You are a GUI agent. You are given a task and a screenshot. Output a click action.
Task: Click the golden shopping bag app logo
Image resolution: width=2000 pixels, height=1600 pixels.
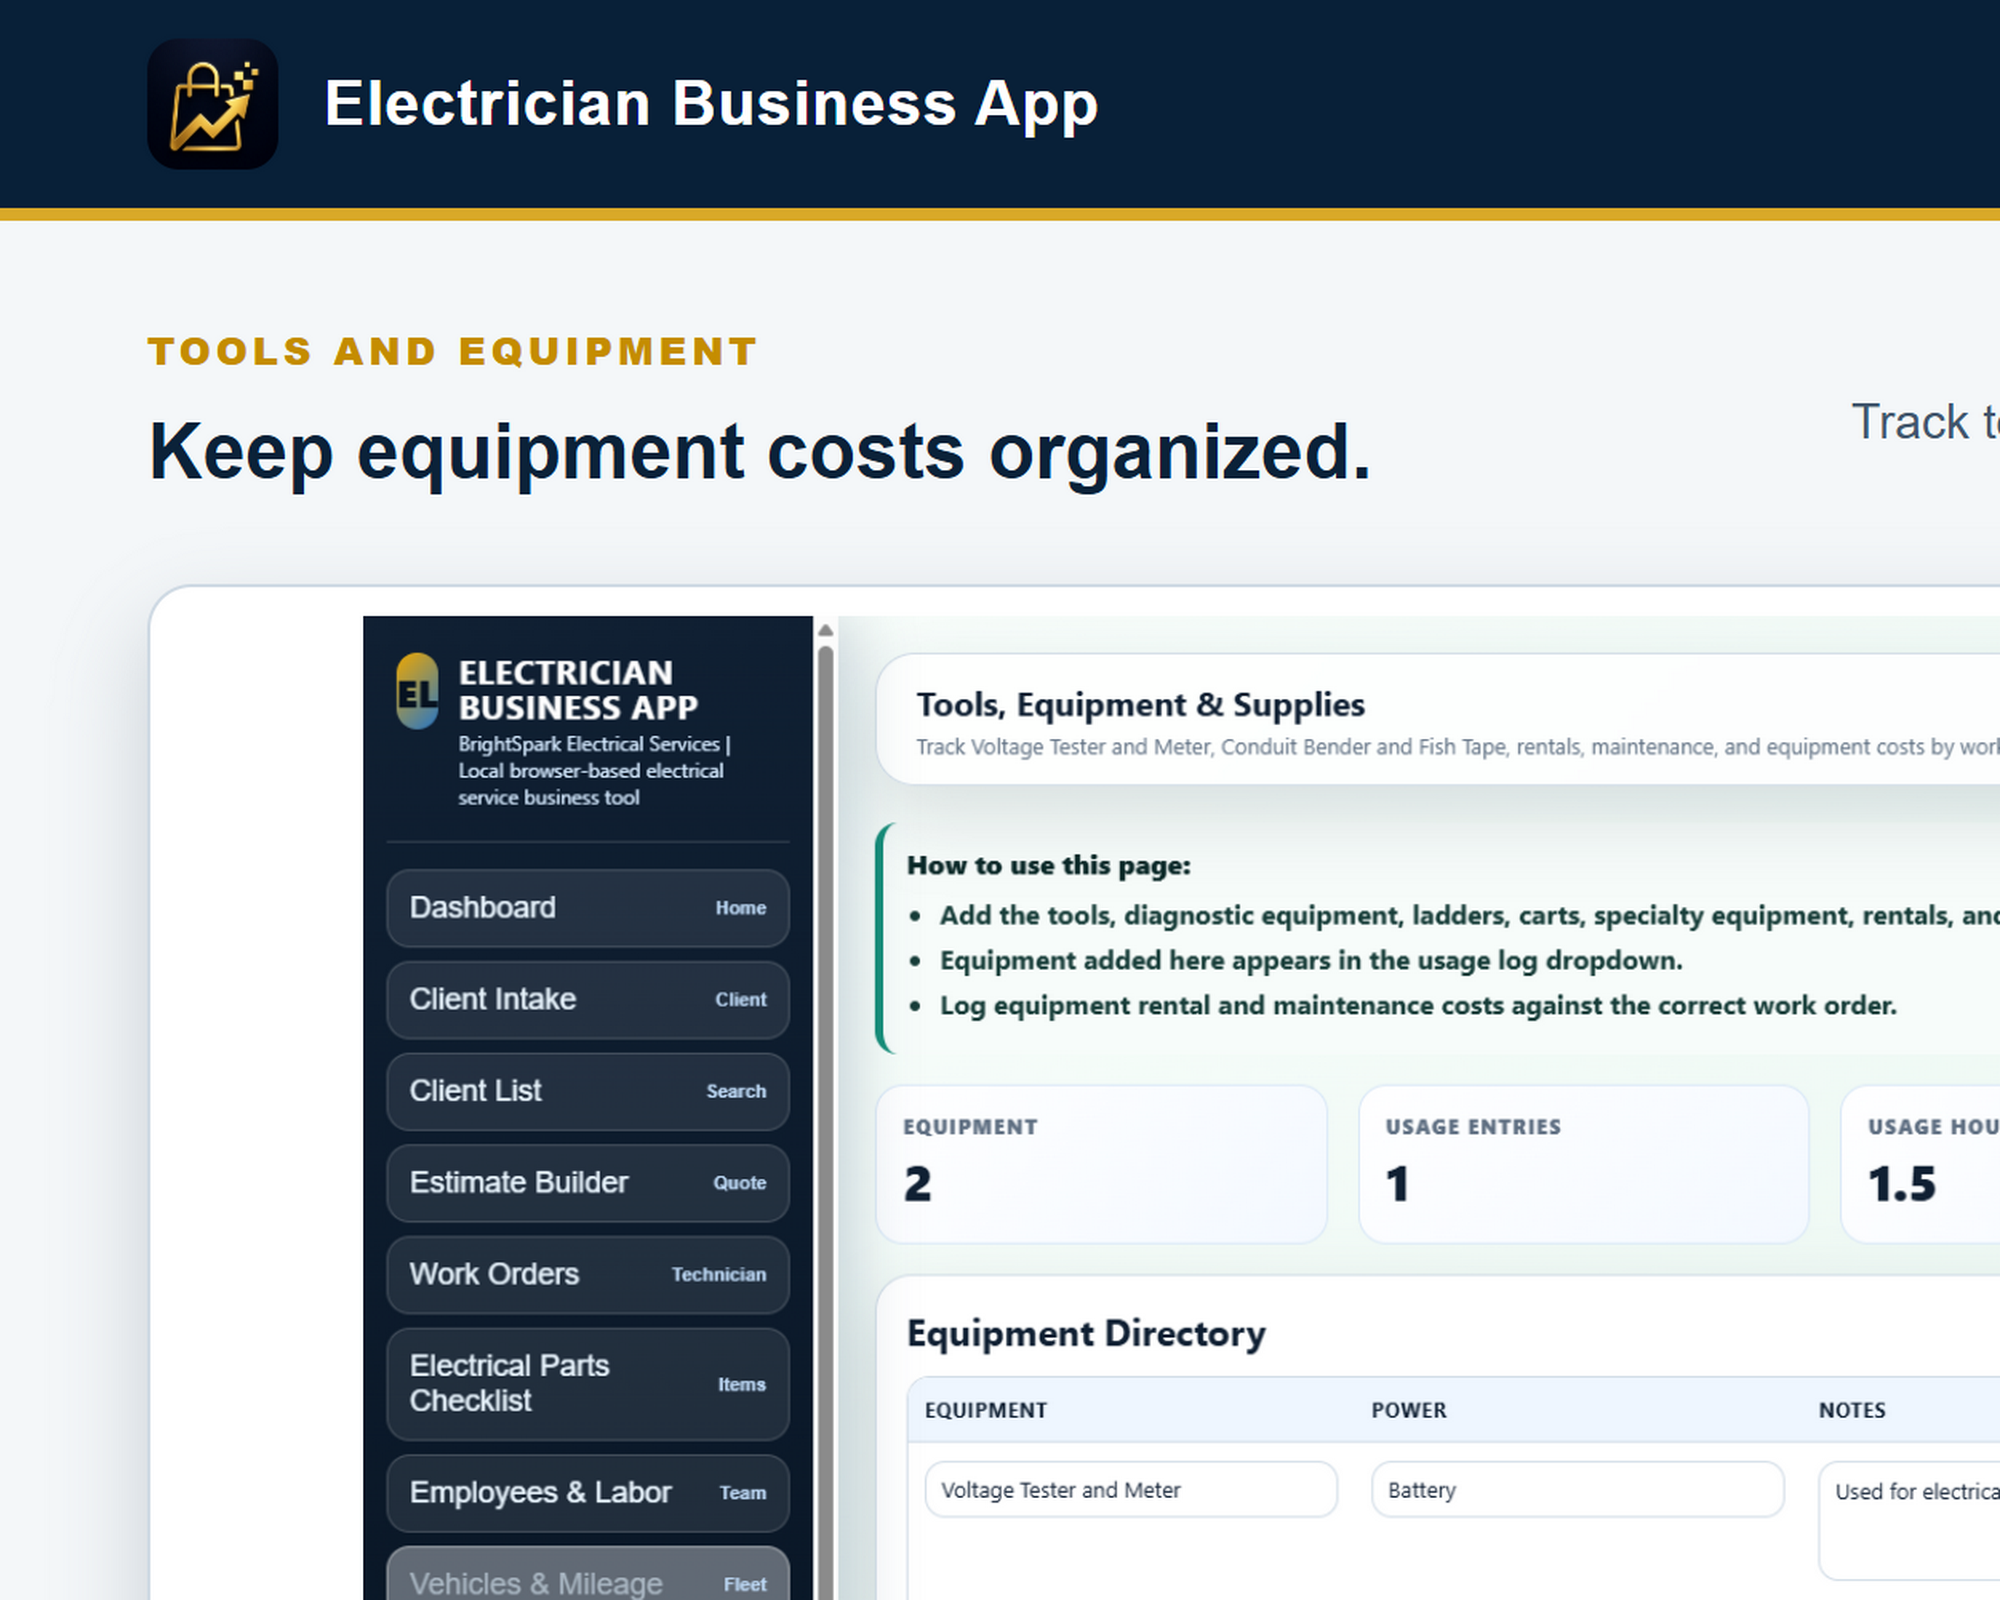click(x=212, y=104)
